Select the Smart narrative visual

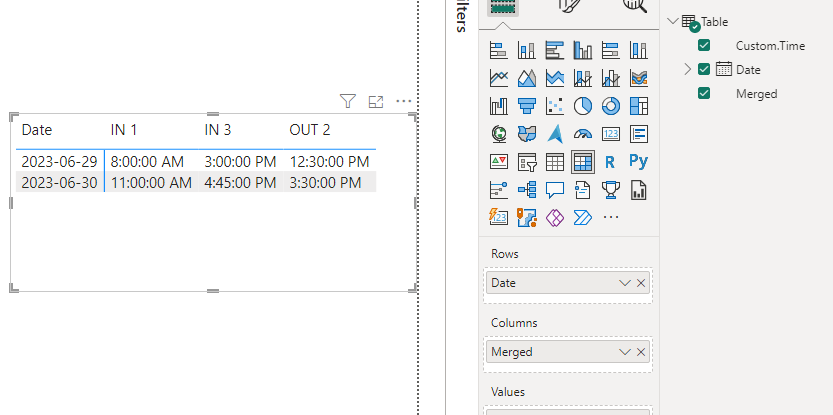pos(583,189)
